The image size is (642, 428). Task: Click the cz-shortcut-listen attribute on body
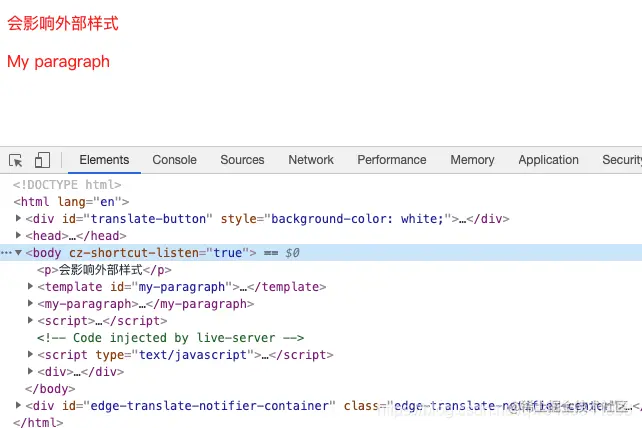(162, 253)
